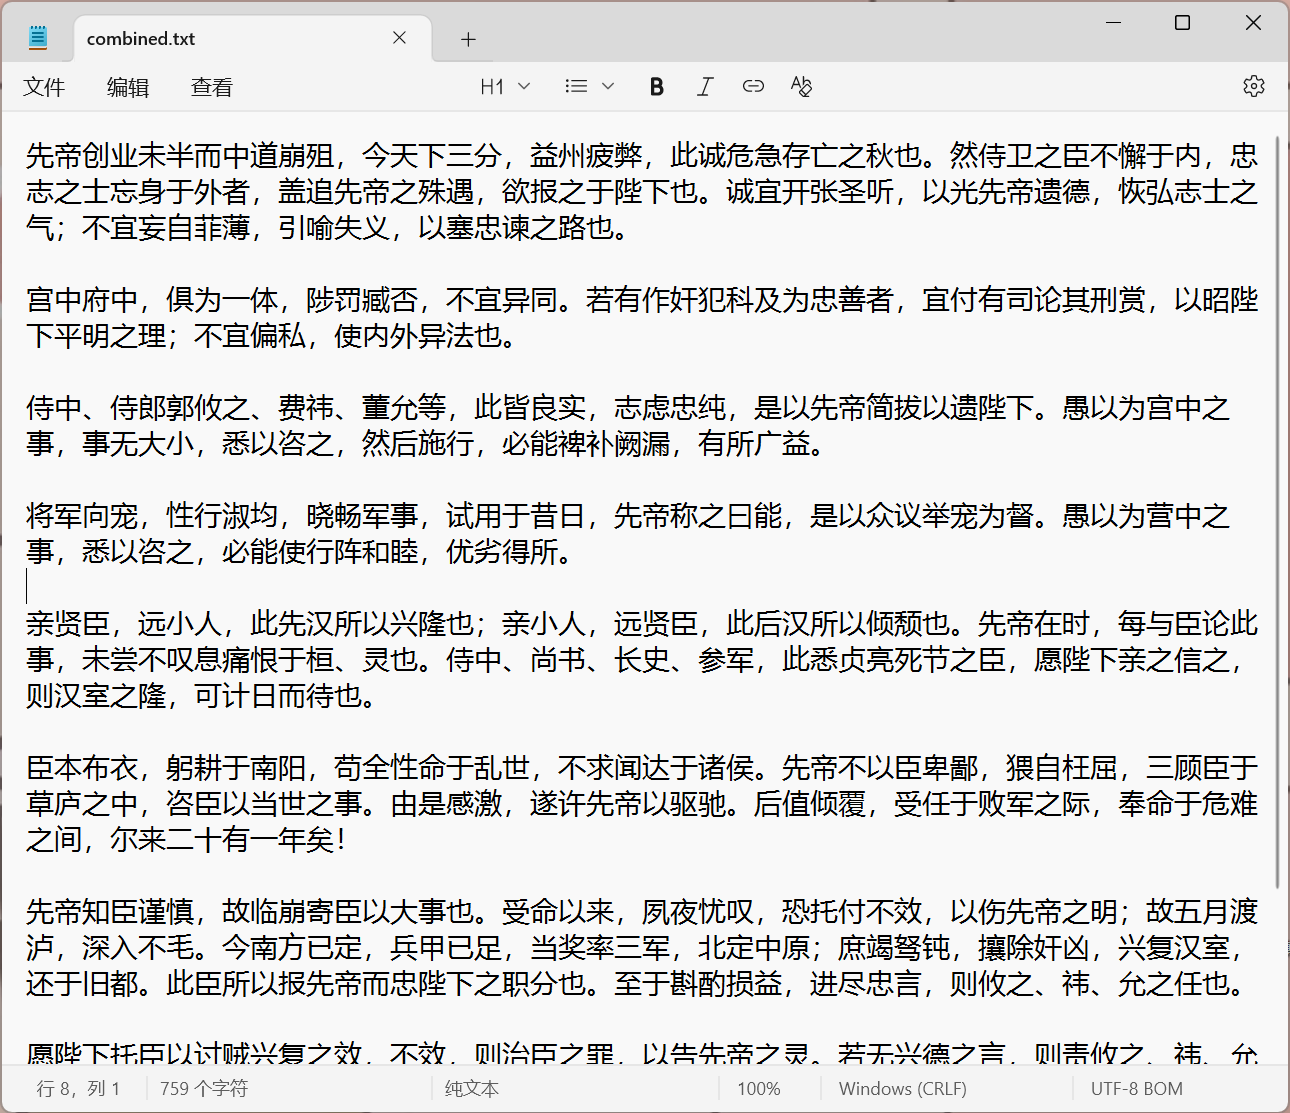Viewport: 1290px width, 1113px height.
Task: Open the 查看 menu
Action: tap(210, 87)
